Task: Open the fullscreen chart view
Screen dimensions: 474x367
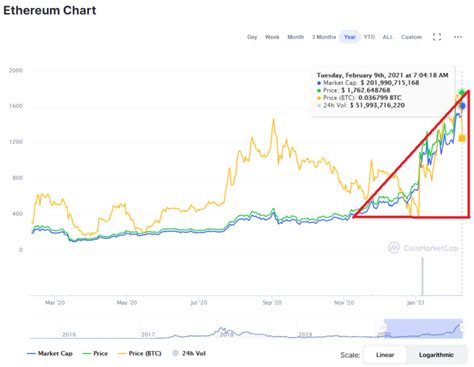Action: [437, 37]
